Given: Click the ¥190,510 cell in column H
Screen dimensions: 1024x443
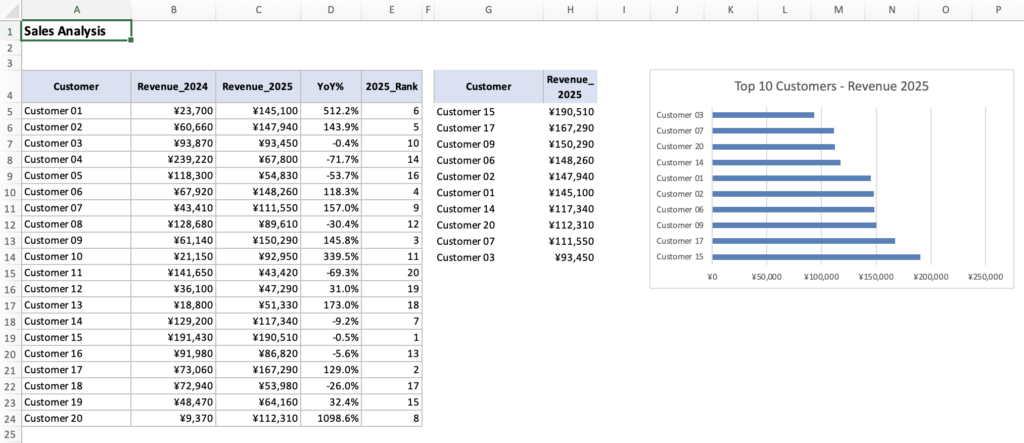Looking at the screenshot, I should tap(570, 112).
